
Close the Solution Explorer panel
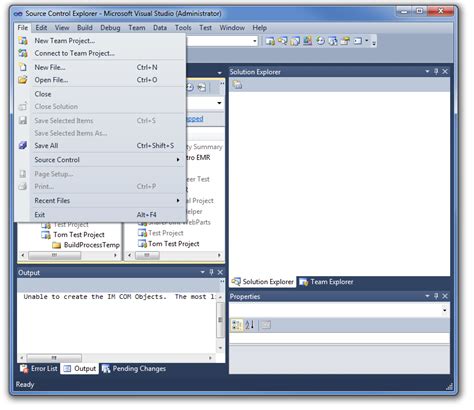(x=445, y=72)
